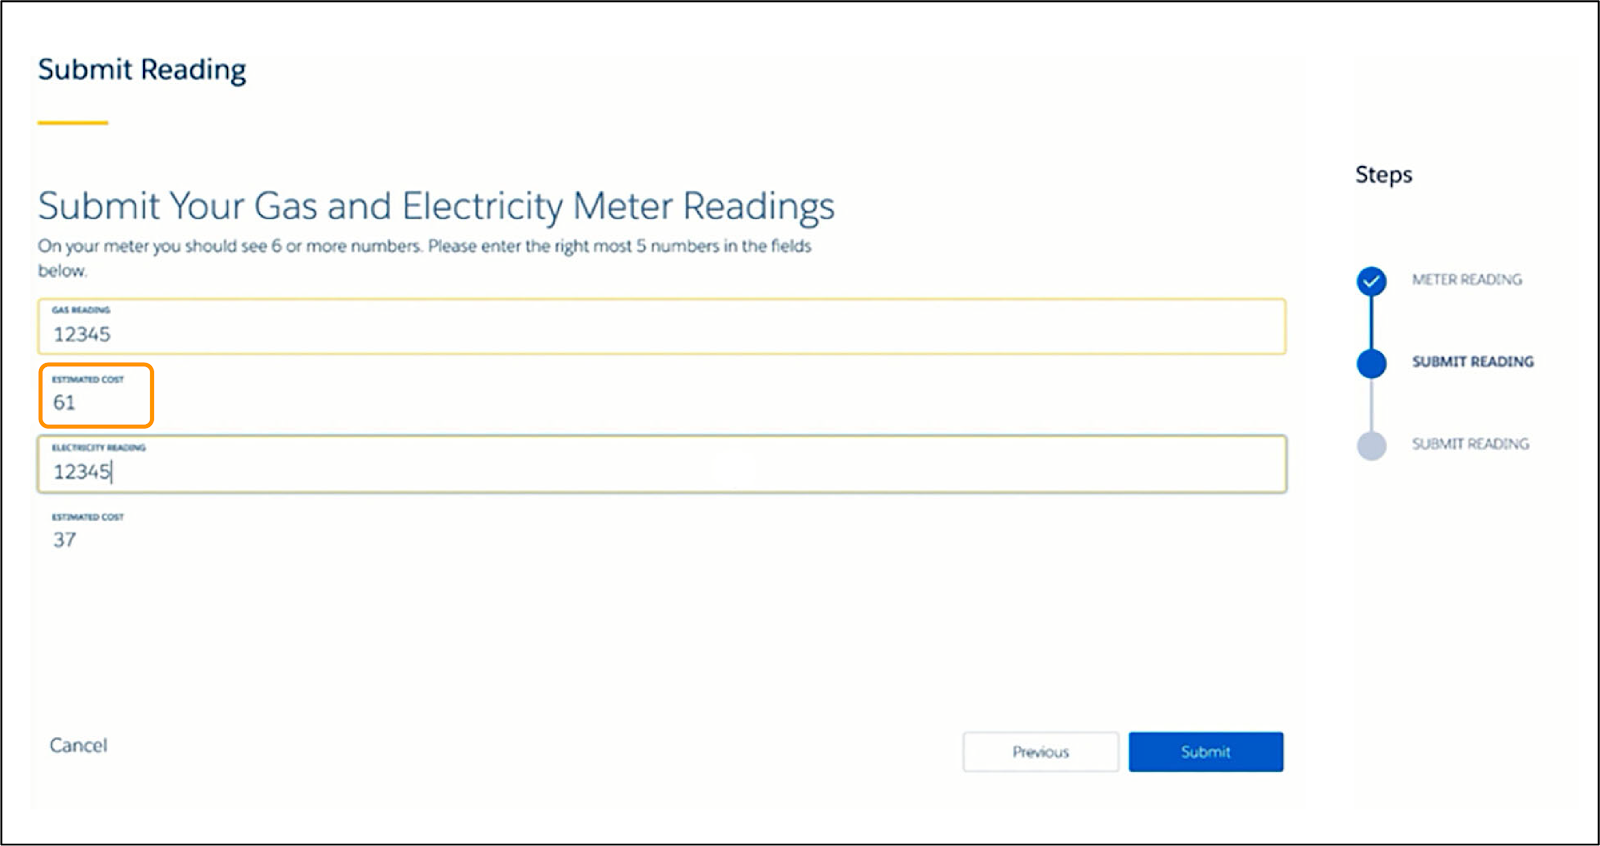1600x846 pixels.
Task: Click the Previous button
Action: [x=1040, y=752]
